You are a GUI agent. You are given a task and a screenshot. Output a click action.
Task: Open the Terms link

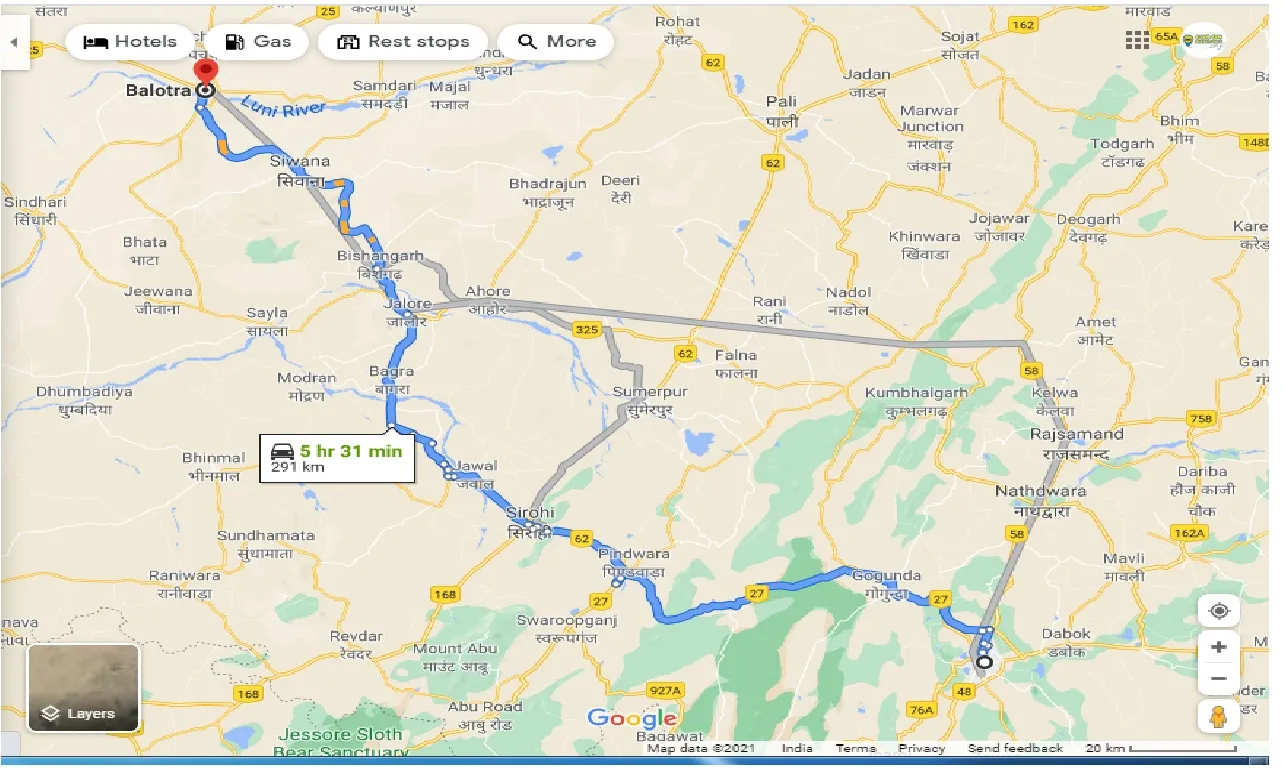coord(856,748)
